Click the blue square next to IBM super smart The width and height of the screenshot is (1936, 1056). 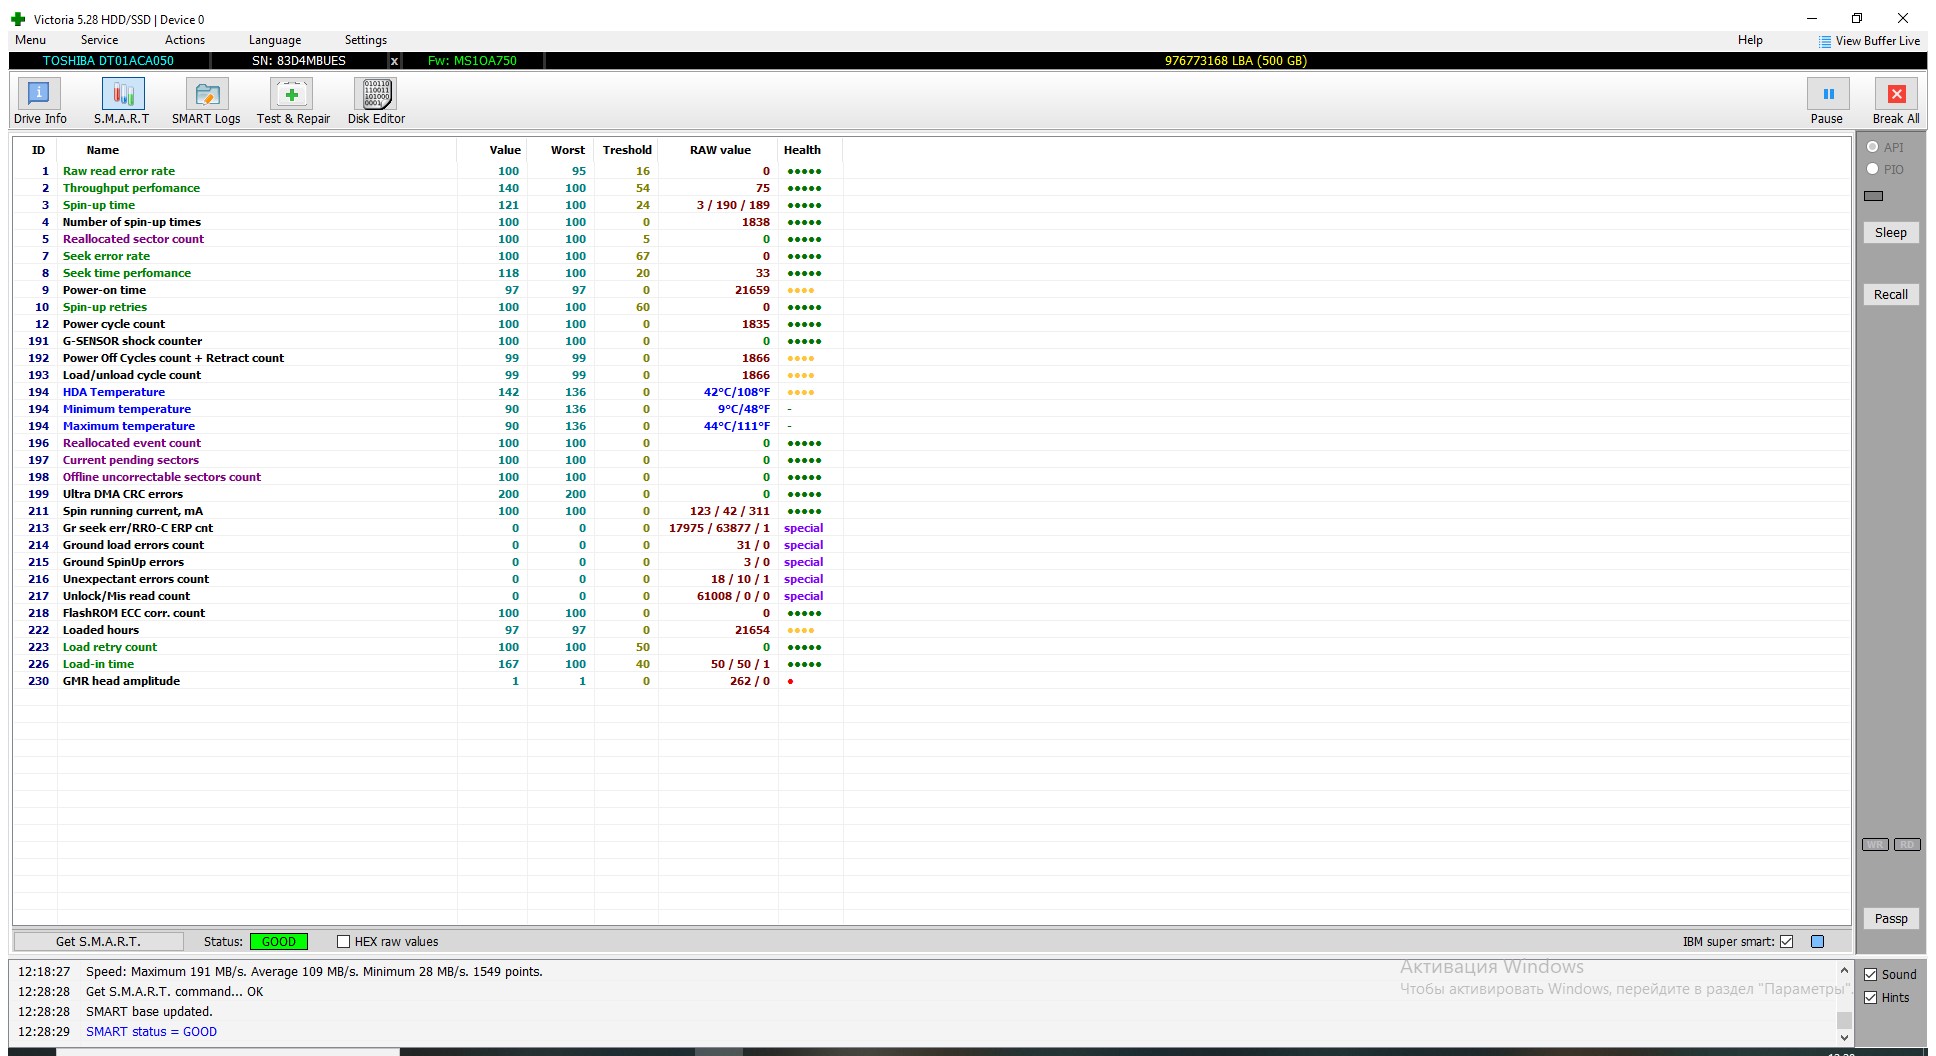[1817, 942]
